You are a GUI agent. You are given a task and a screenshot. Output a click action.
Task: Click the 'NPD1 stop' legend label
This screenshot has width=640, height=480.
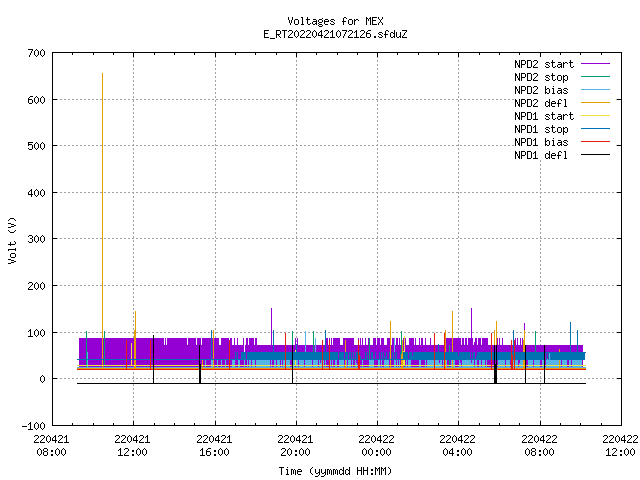pyautogui.click(x=541, y=129)
